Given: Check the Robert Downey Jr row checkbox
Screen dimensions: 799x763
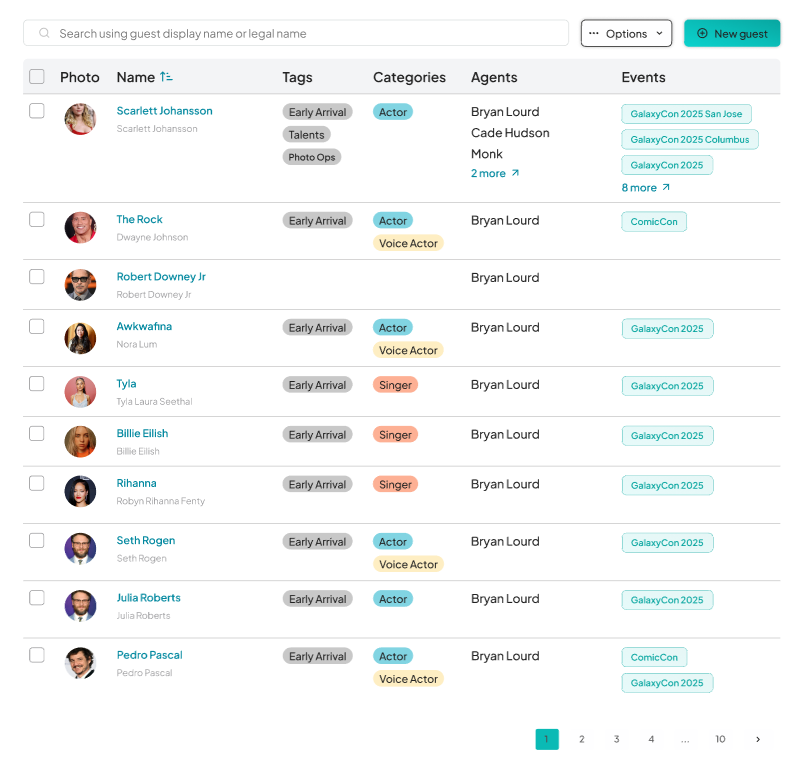Looking at the screenshot, I should coord(37,277).
